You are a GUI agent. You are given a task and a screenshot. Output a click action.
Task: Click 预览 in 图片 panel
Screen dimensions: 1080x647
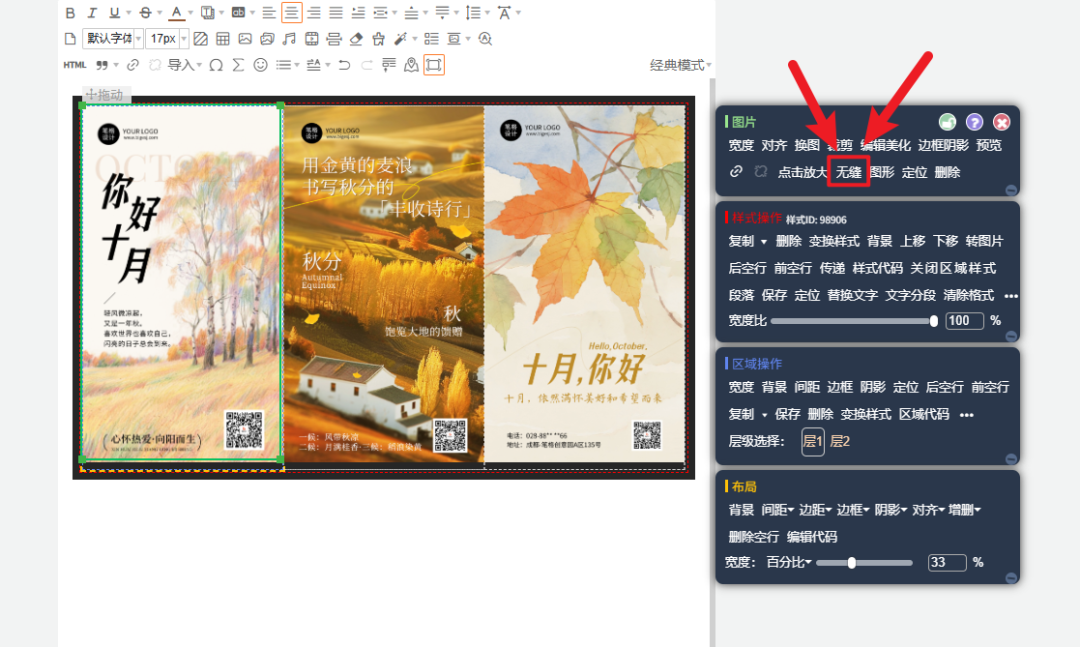click(989, 145)
